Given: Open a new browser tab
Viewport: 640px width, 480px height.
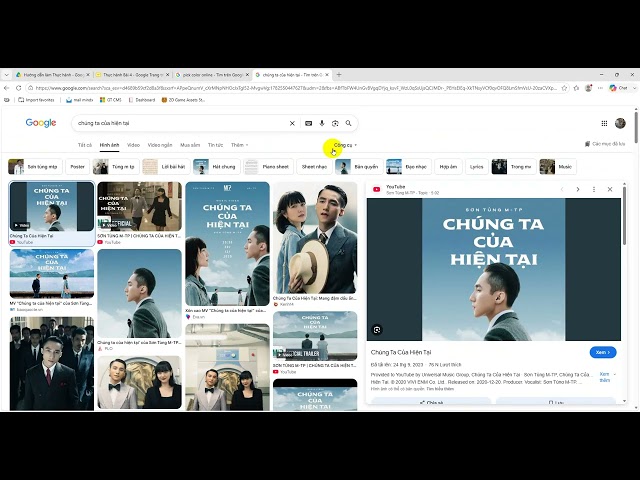Looking at the screenshot, I should [x=339, y=75].
